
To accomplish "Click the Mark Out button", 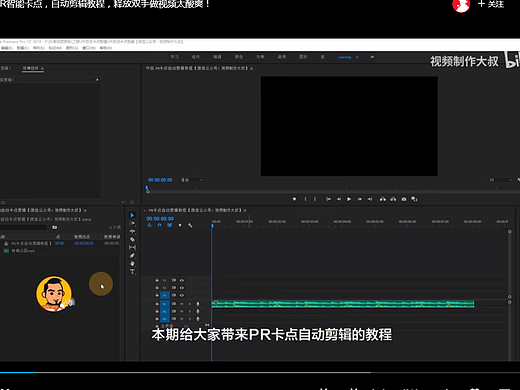I will [315, 199].
